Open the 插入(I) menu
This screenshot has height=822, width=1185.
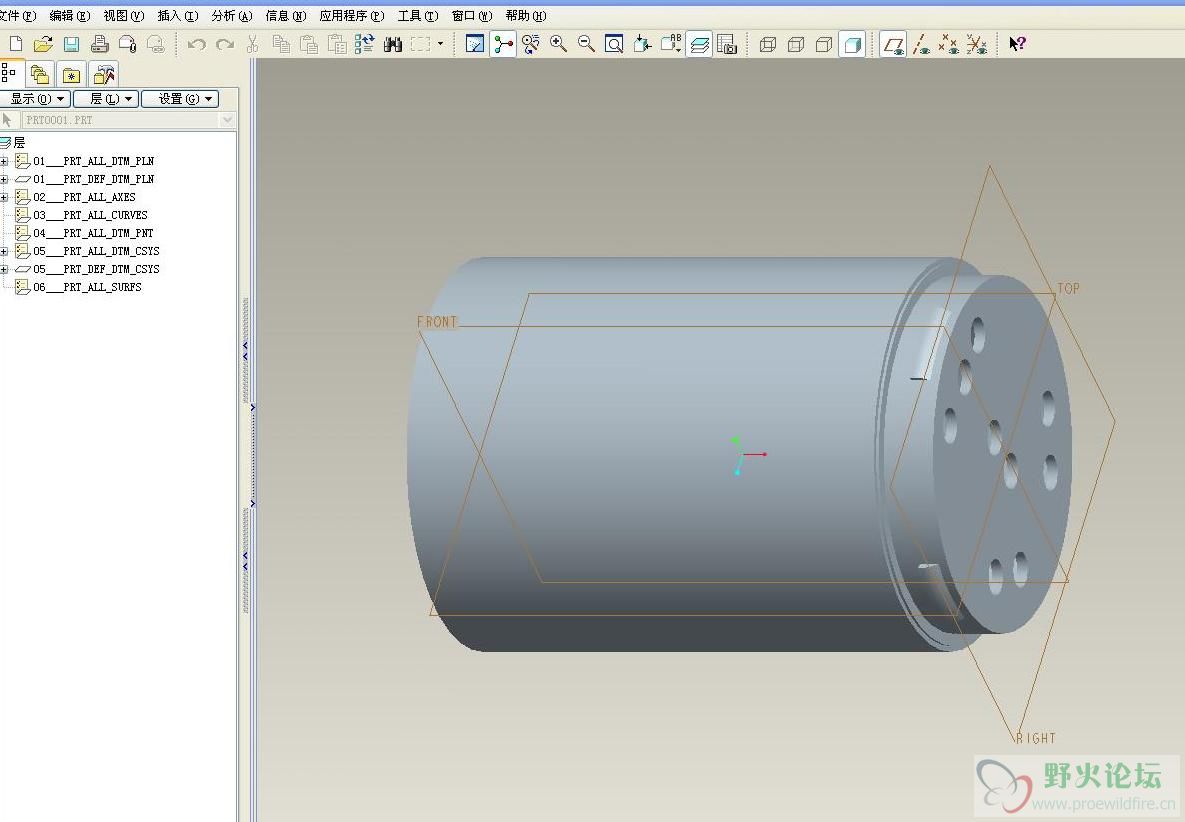click(178, 15)
